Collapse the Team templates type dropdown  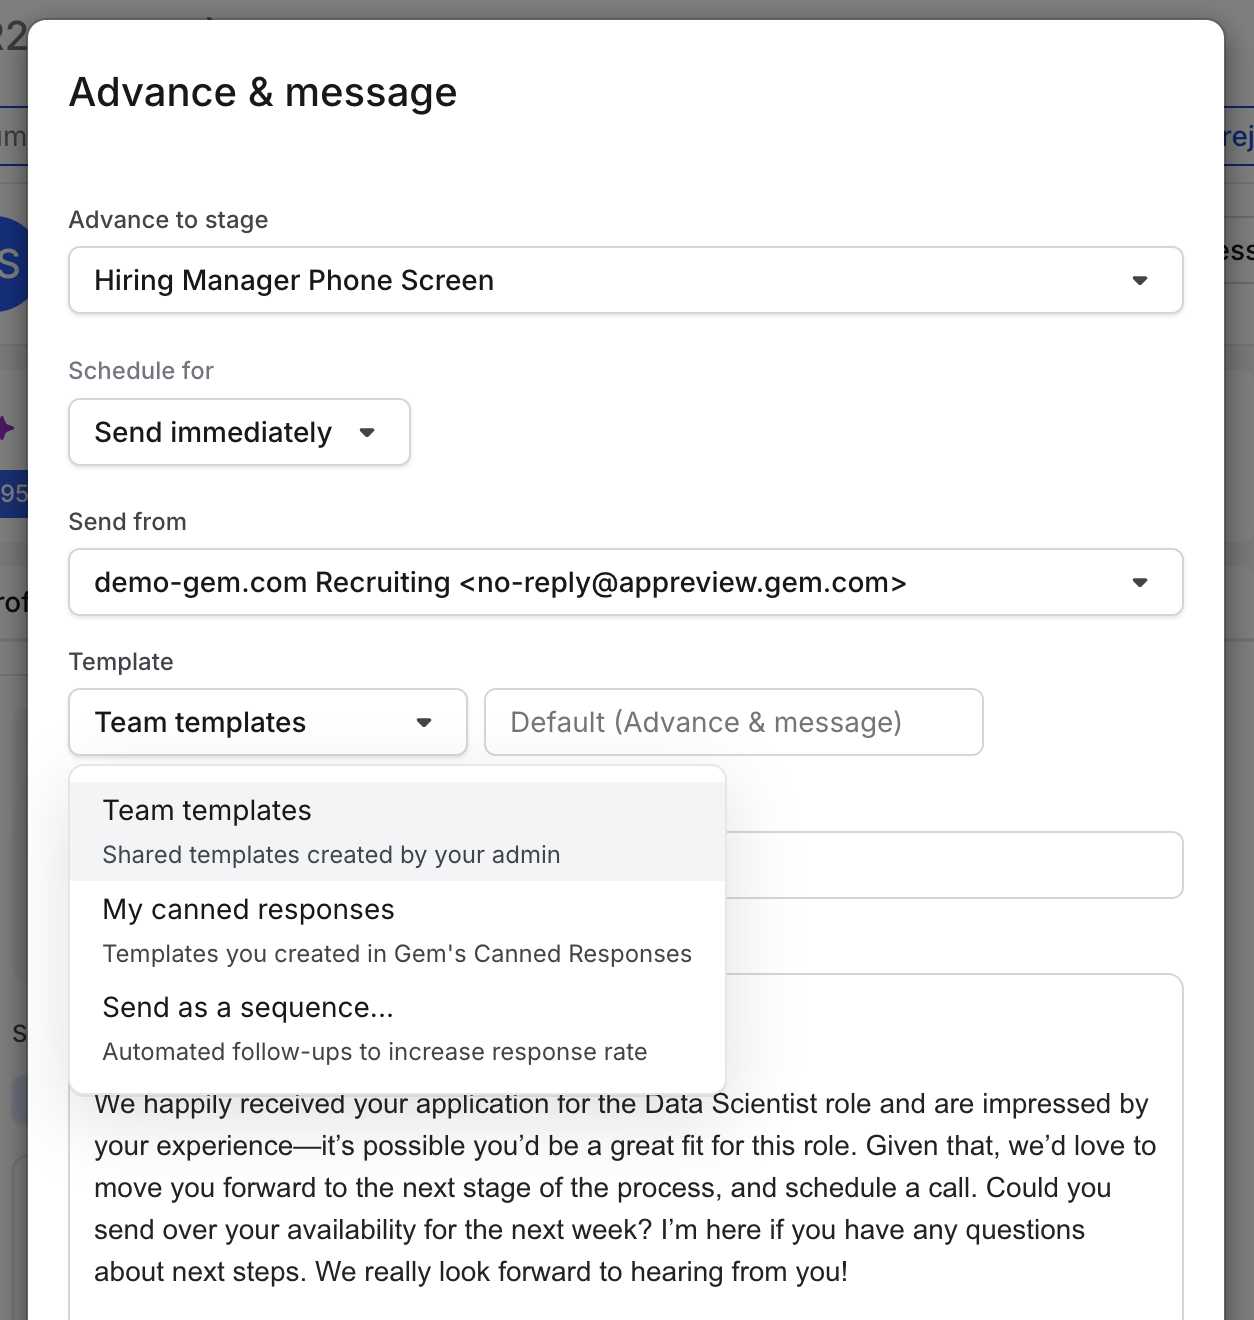(x=268, y=722)
